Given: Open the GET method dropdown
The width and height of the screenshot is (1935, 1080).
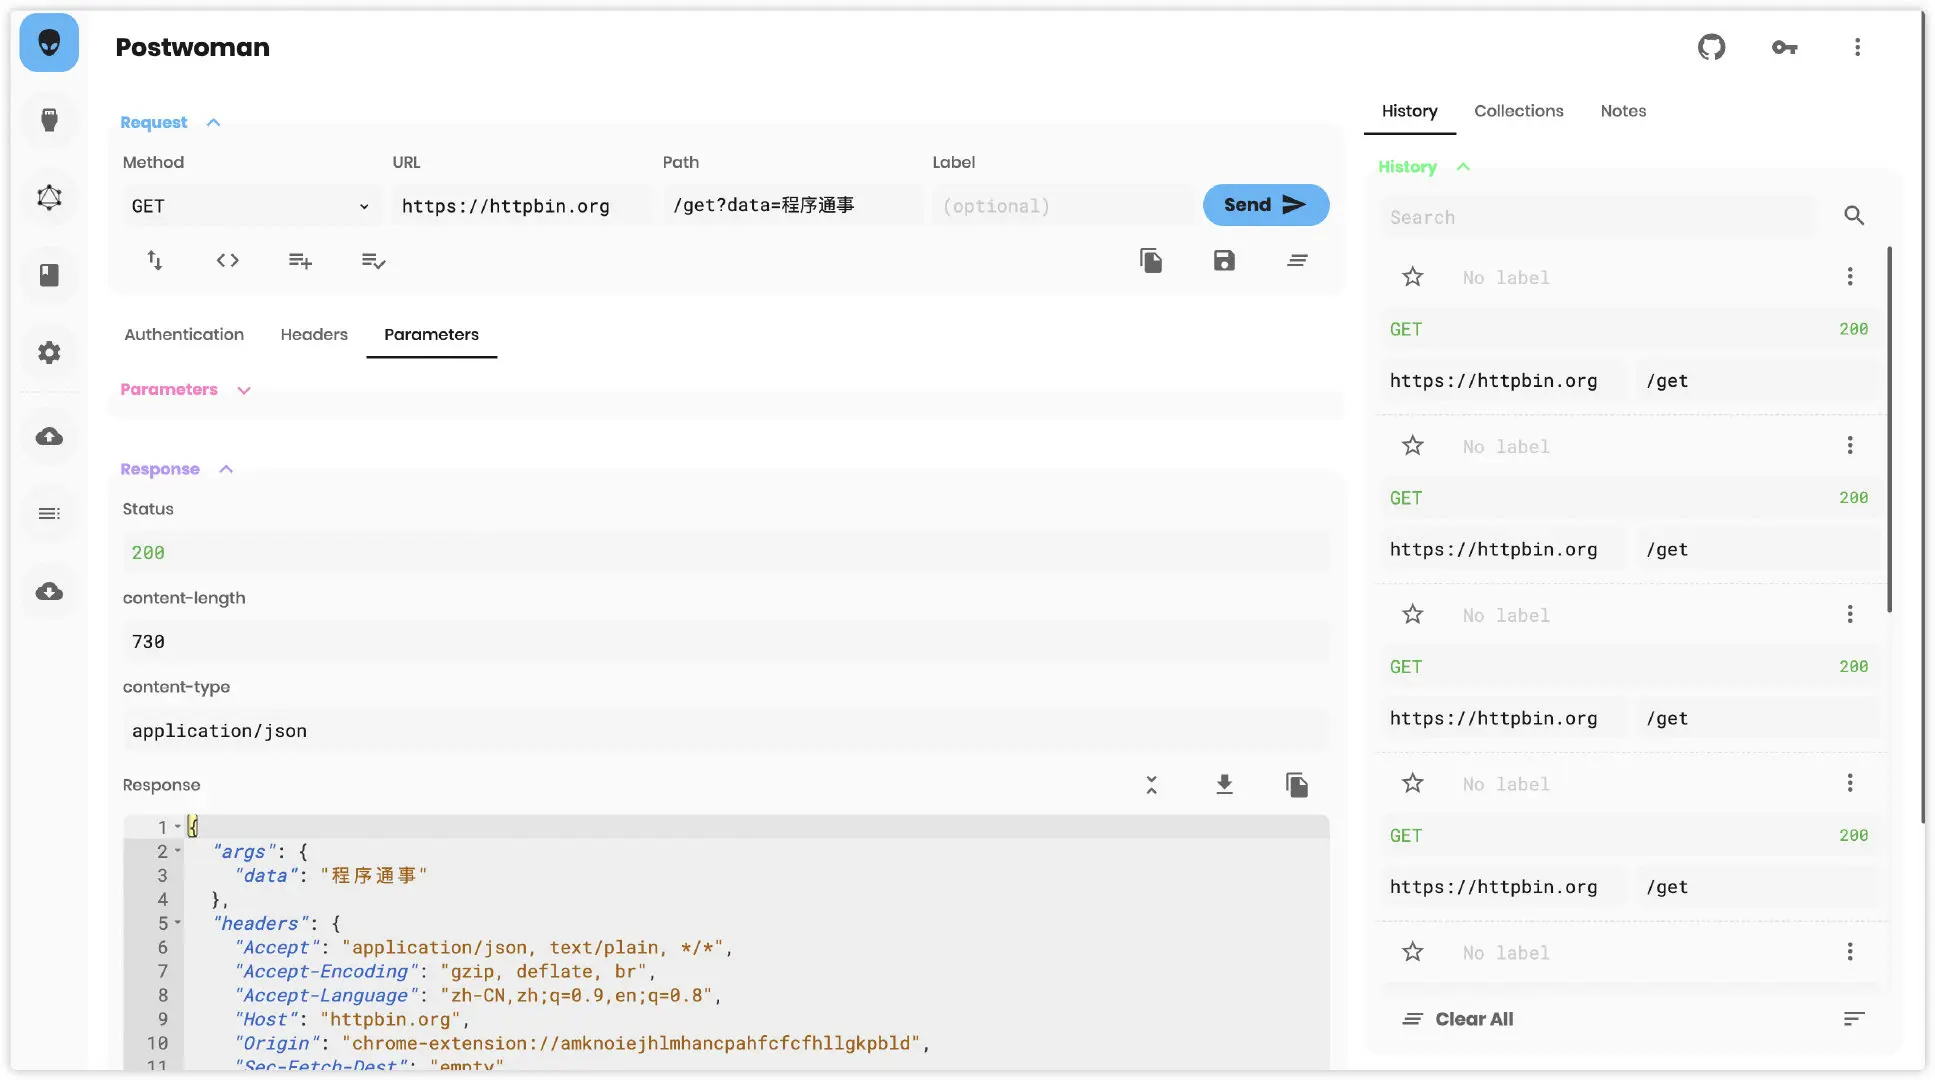Looking at the screenshot, I should coord(250,206).
